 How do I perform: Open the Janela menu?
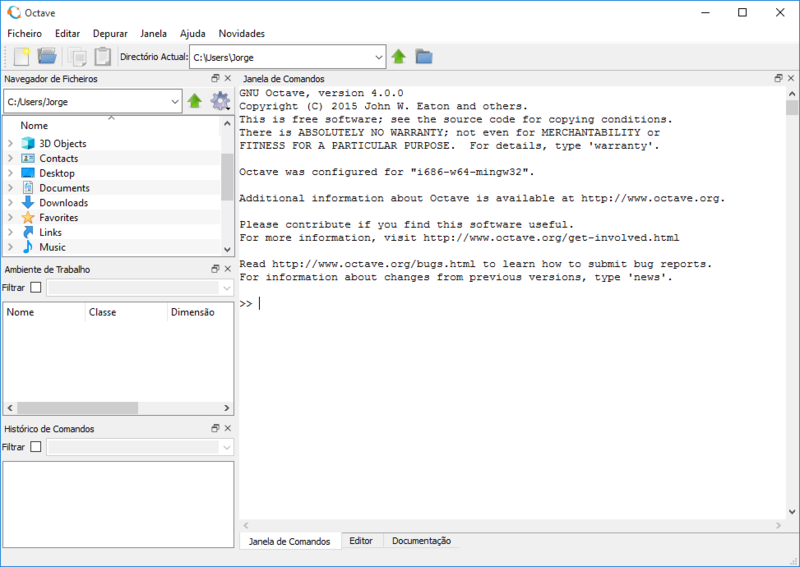[153, 33]
